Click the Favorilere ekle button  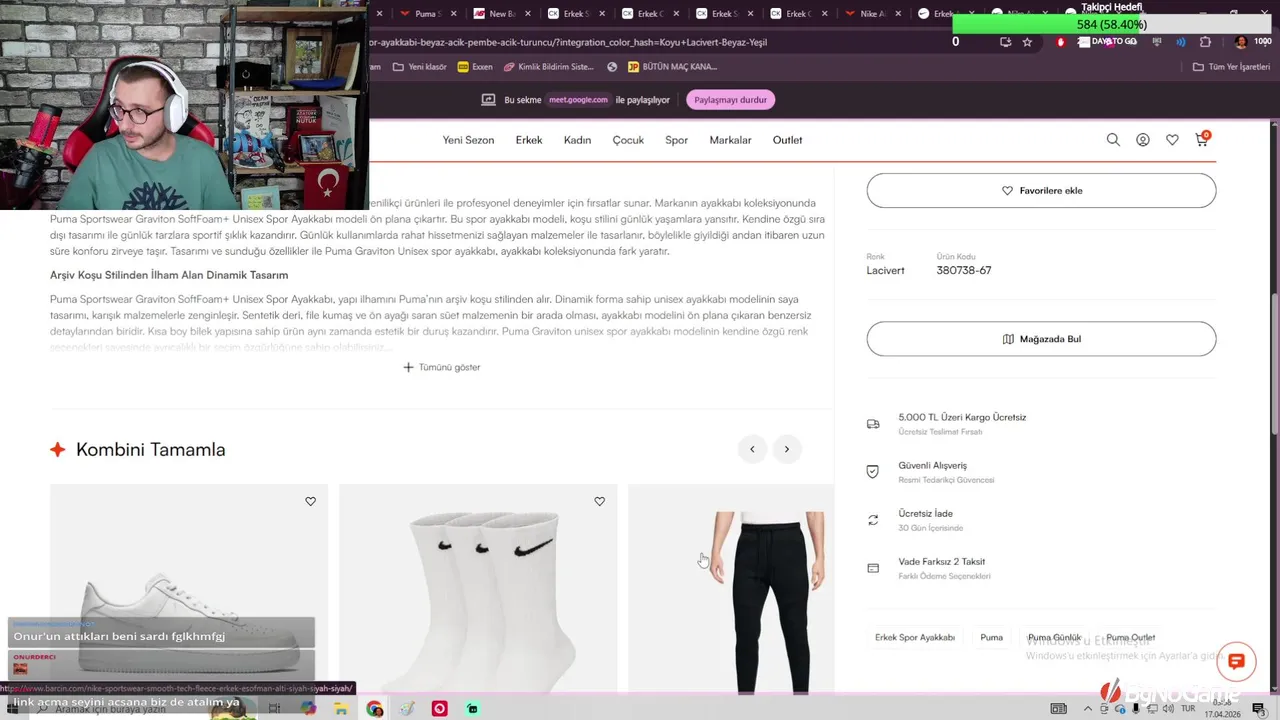[x=1041, y=190]
